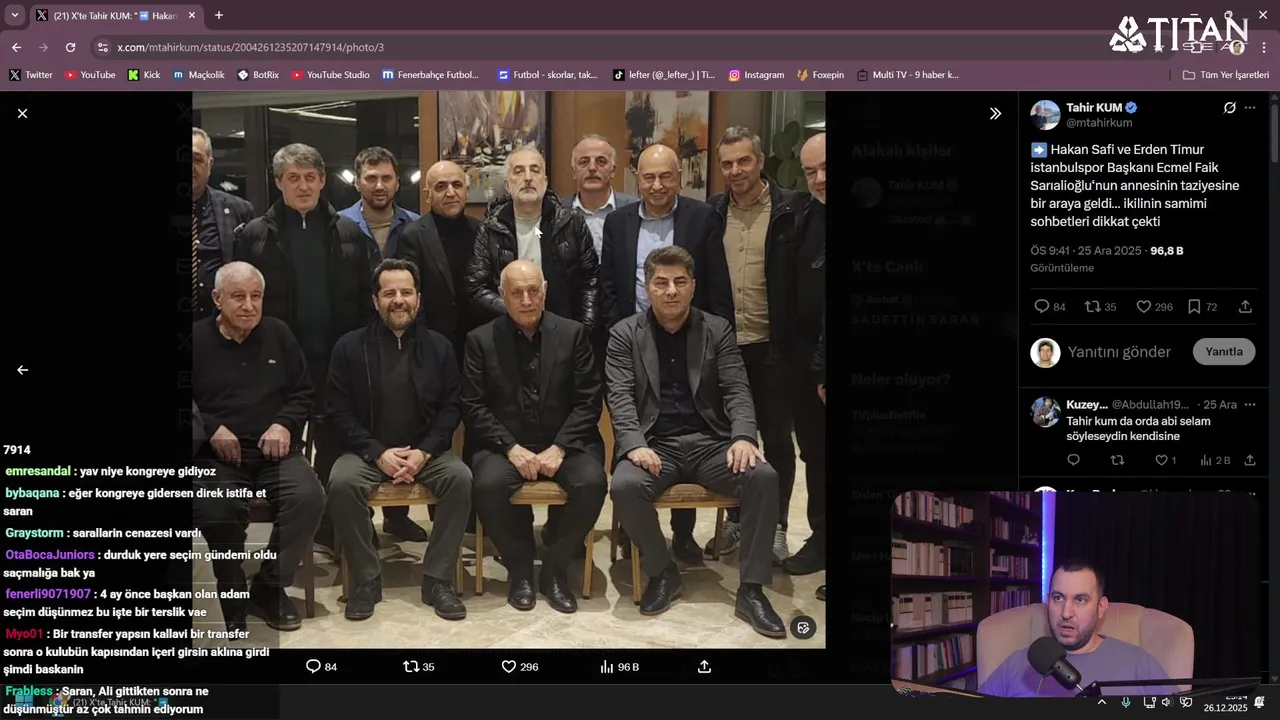Toggle bookmark showing 72 in sidebar

[x=1202, y=307]
